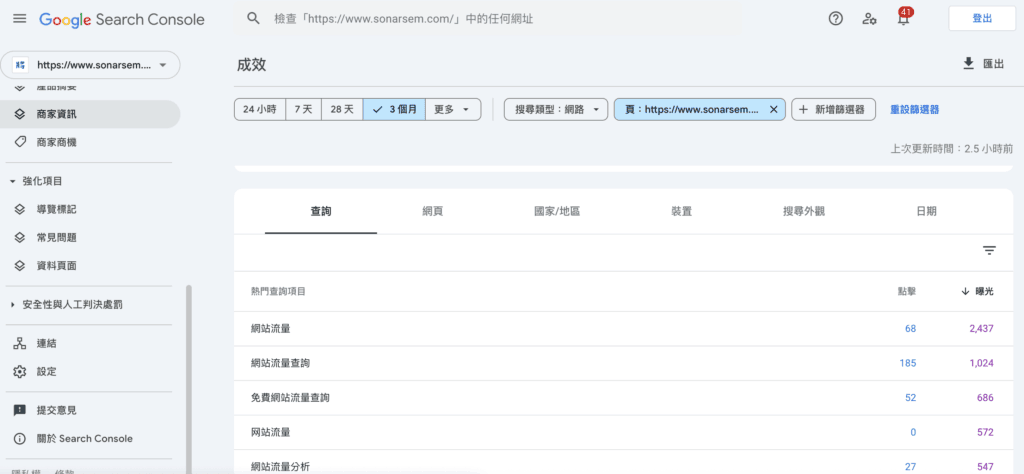The width and height of the screenshot is (1024, 474).
Task: Select the 28 天 date range
Action: tap(342, 109)
